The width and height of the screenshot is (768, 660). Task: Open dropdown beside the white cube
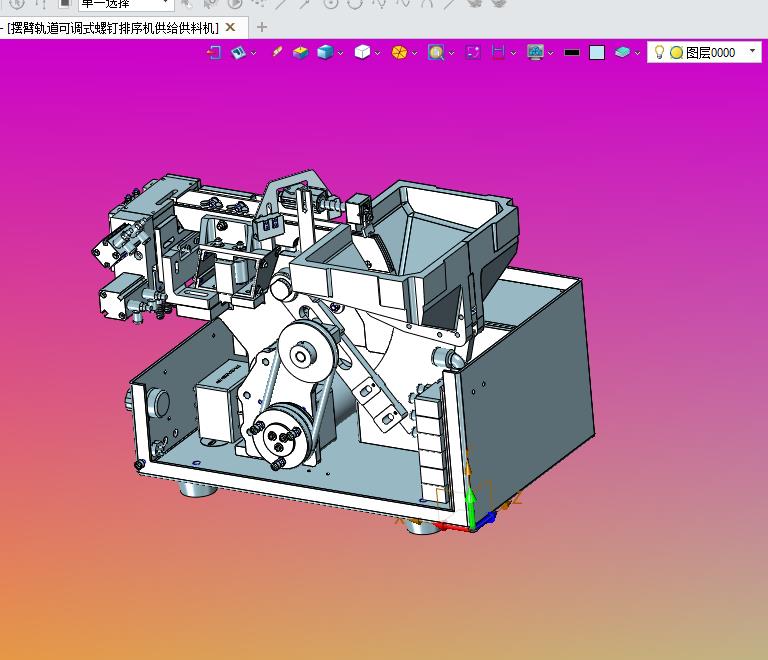(377, 53)
